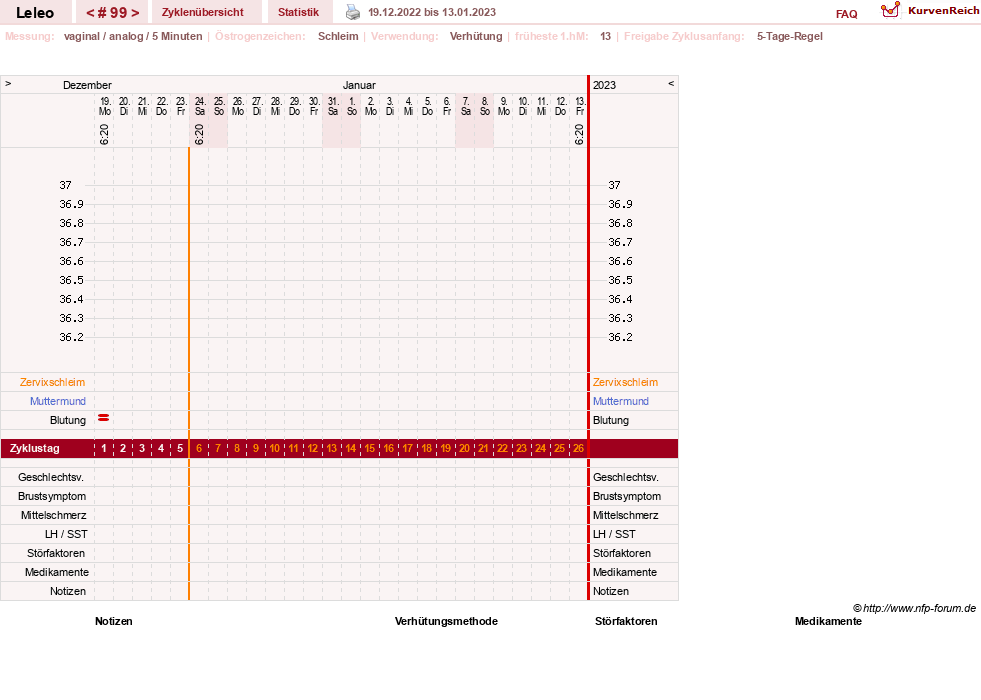
Task: Collapse chart with '<' arrow right of 2023
Action: [x=671, y=83]
